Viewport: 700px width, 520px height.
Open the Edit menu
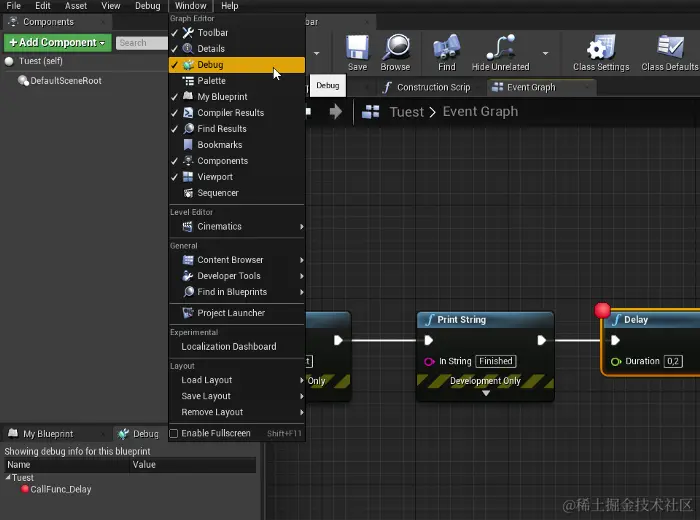[42, 6]
